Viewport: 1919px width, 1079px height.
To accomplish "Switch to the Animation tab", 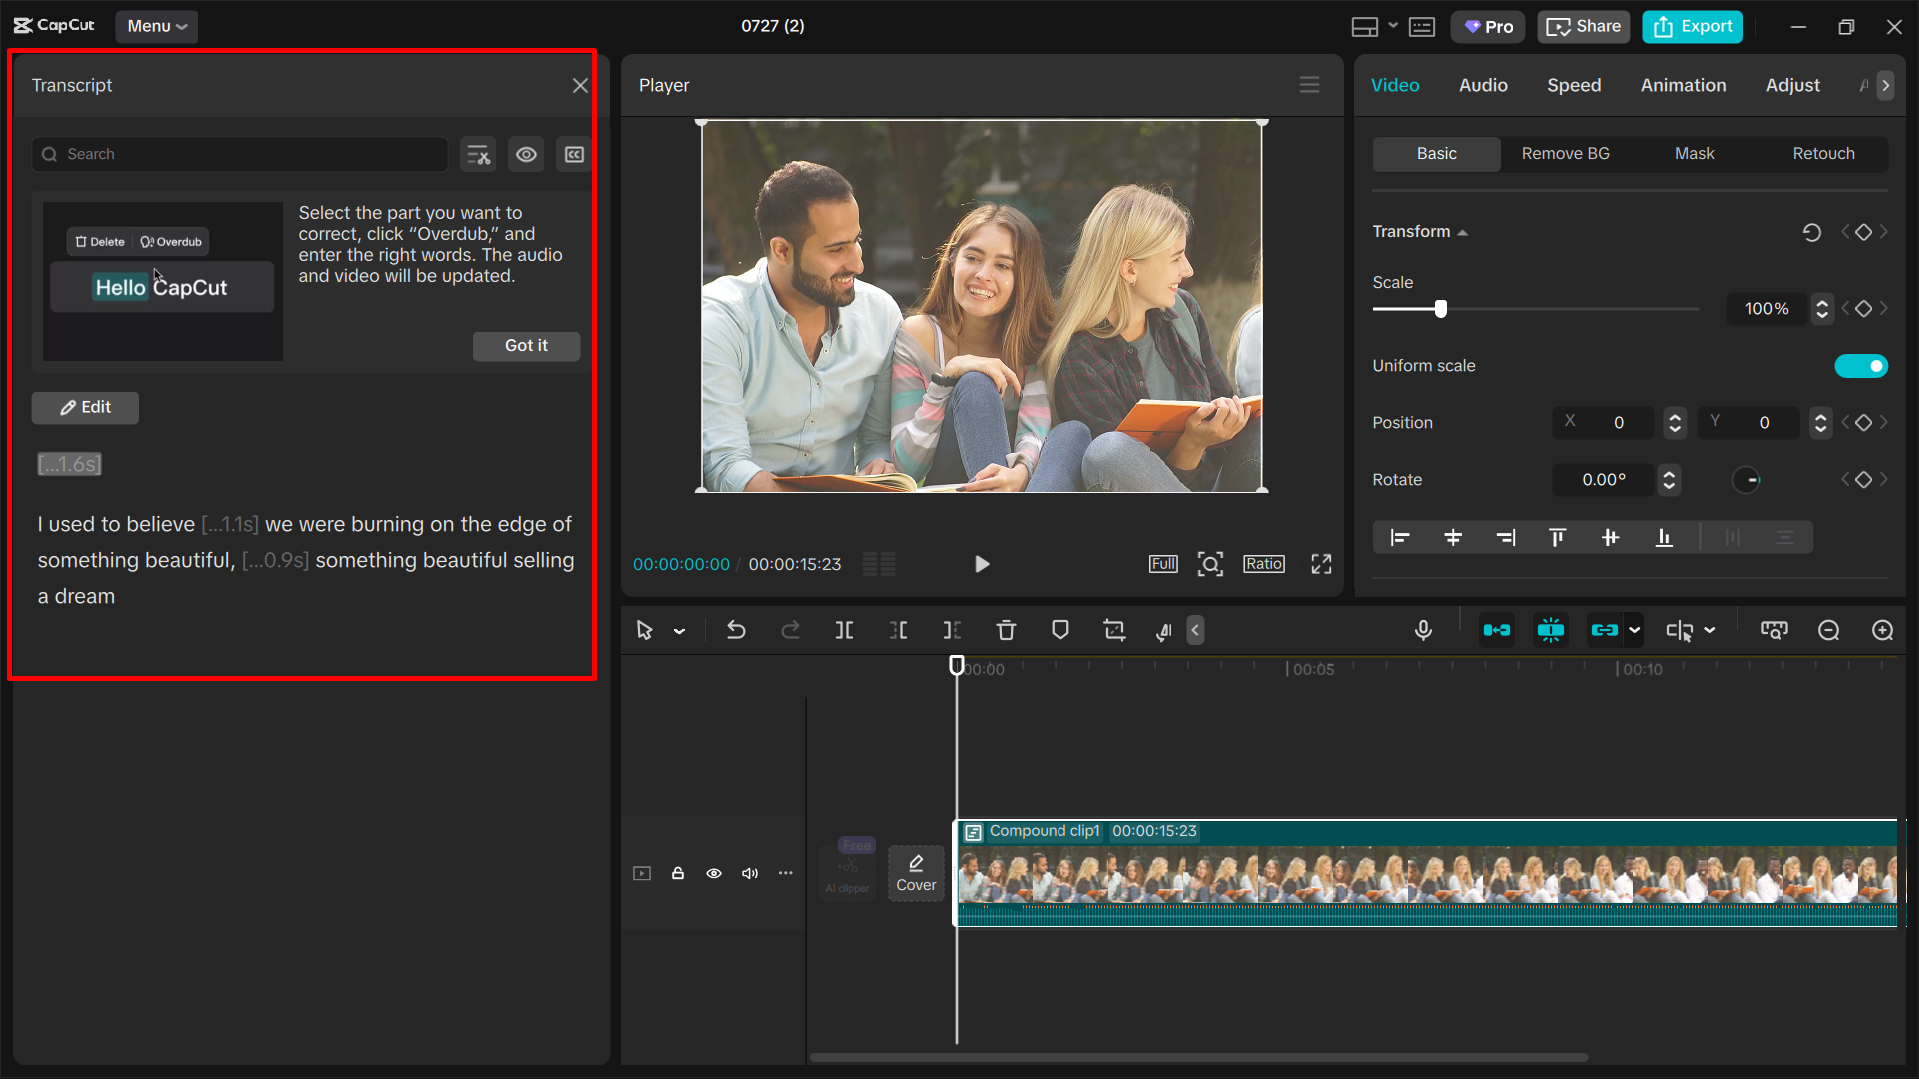I will (1683, 85).
